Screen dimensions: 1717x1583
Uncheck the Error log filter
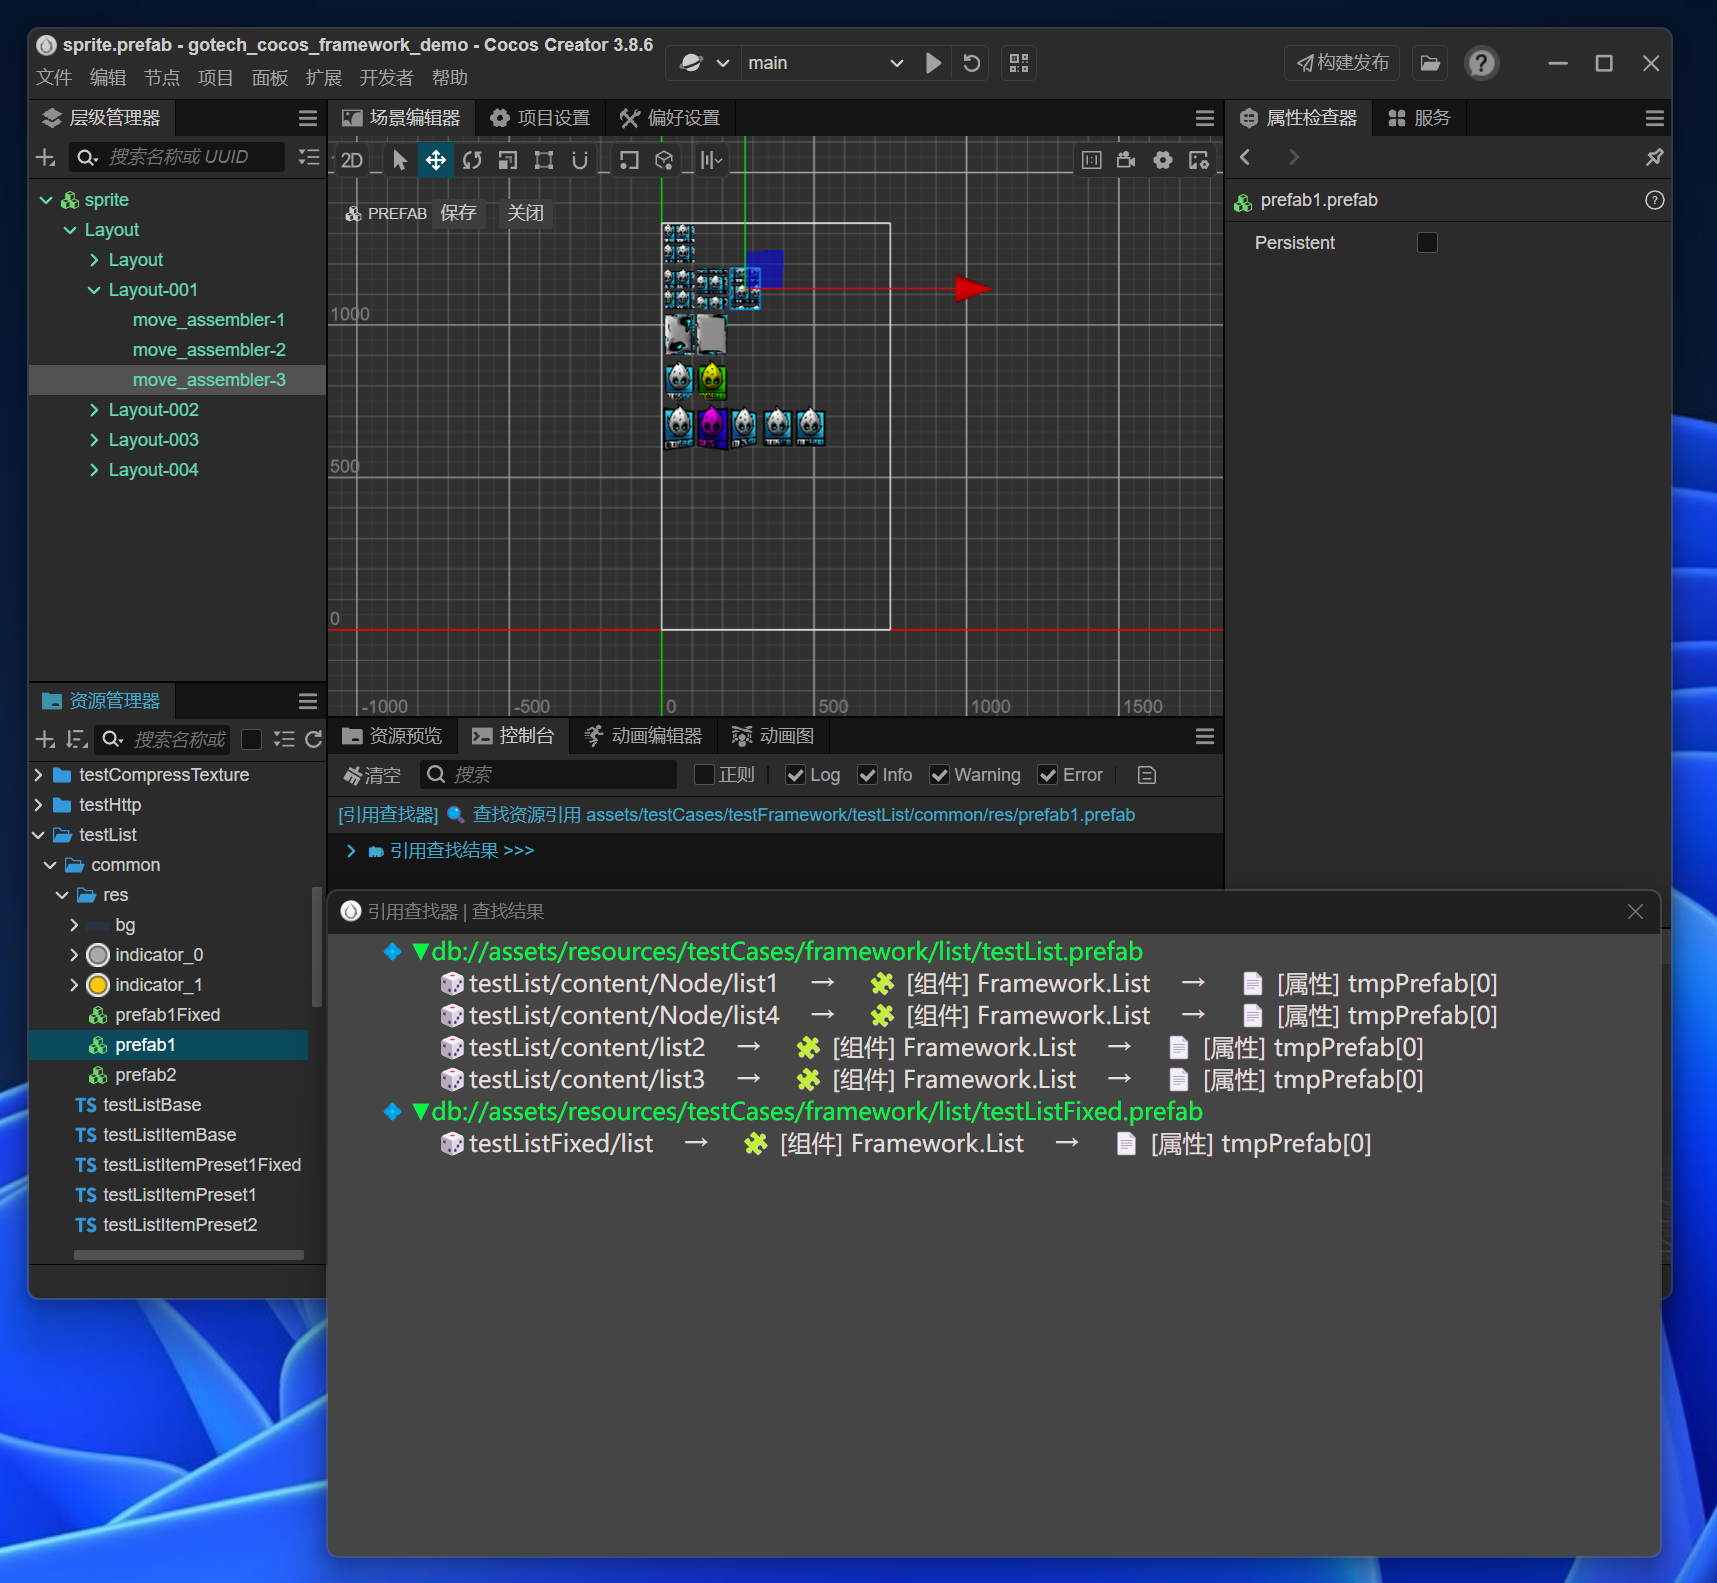coord(1047,775)
